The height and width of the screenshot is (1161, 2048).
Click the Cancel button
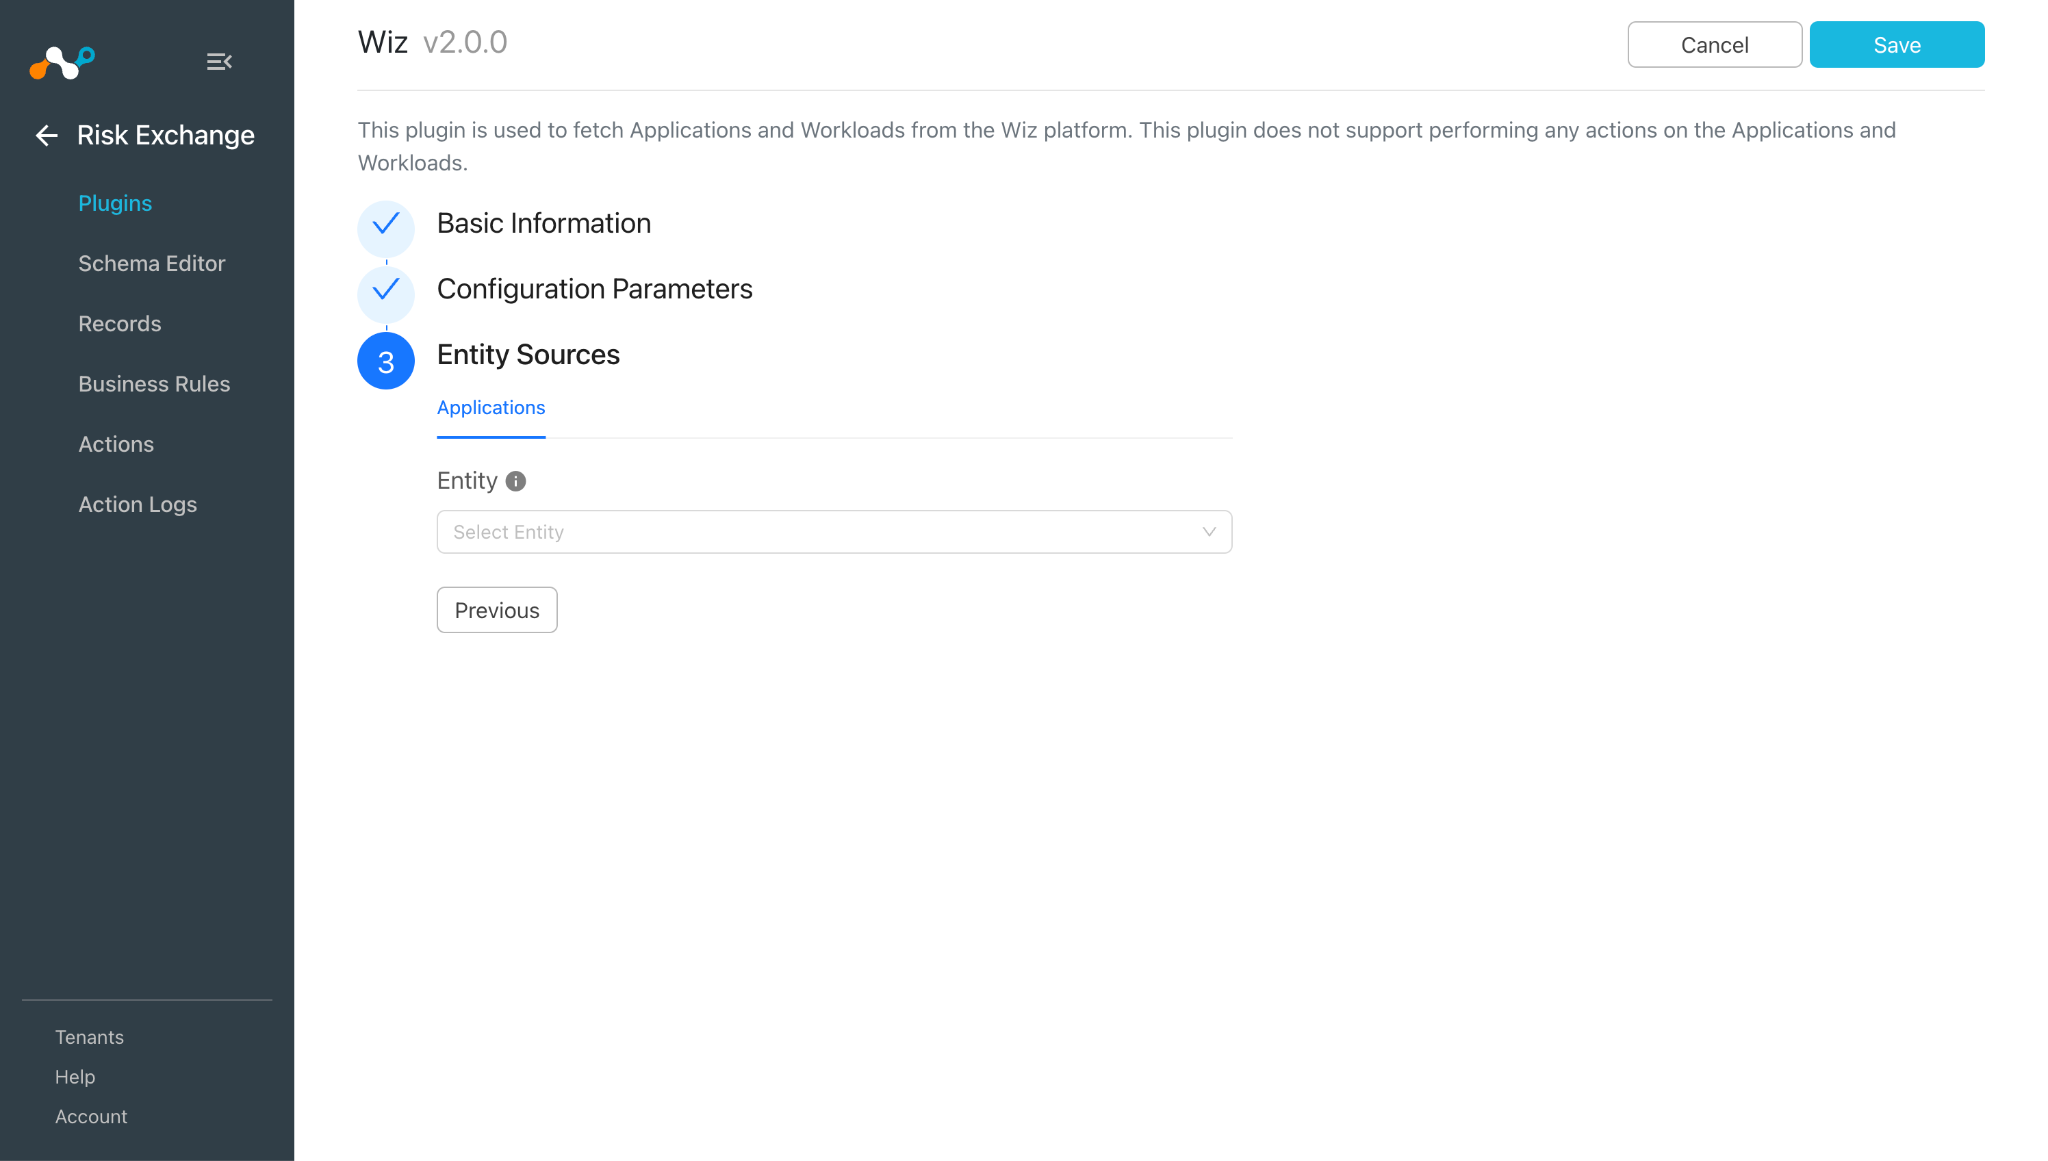[x=1715, y=45]
